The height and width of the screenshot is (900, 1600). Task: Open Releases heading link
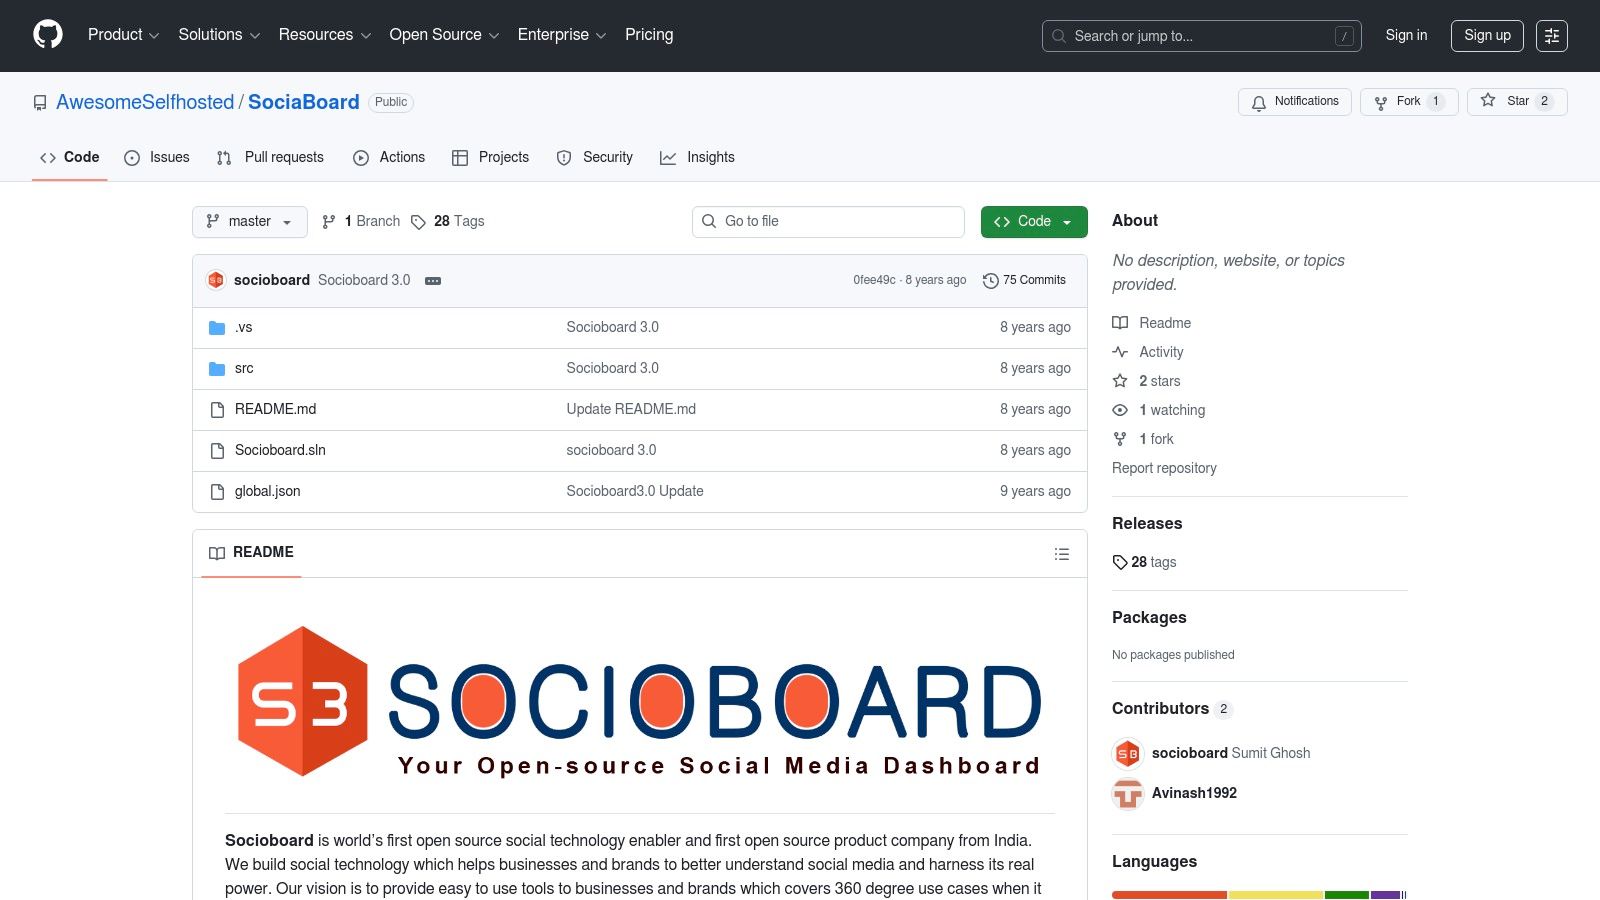click(1147, 524)
